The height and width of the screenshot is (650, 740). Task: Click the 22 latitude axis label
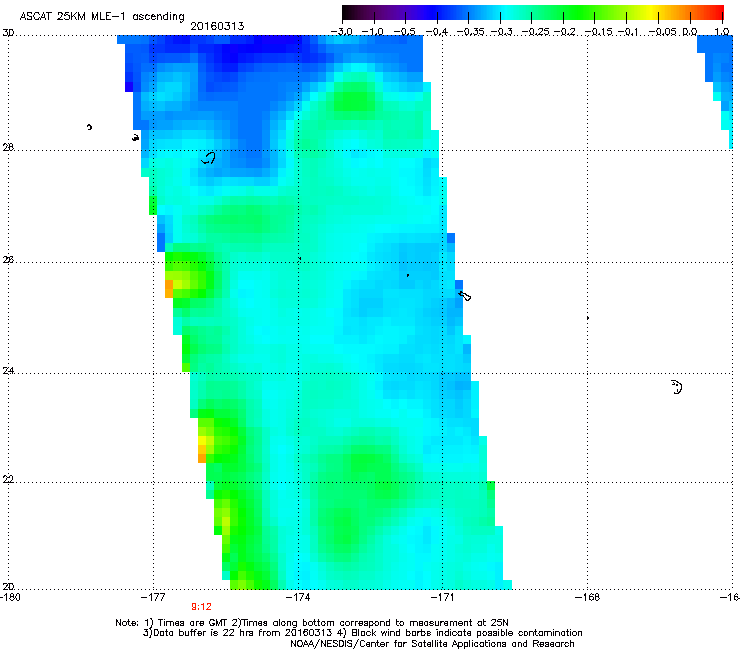pos(8,480)
